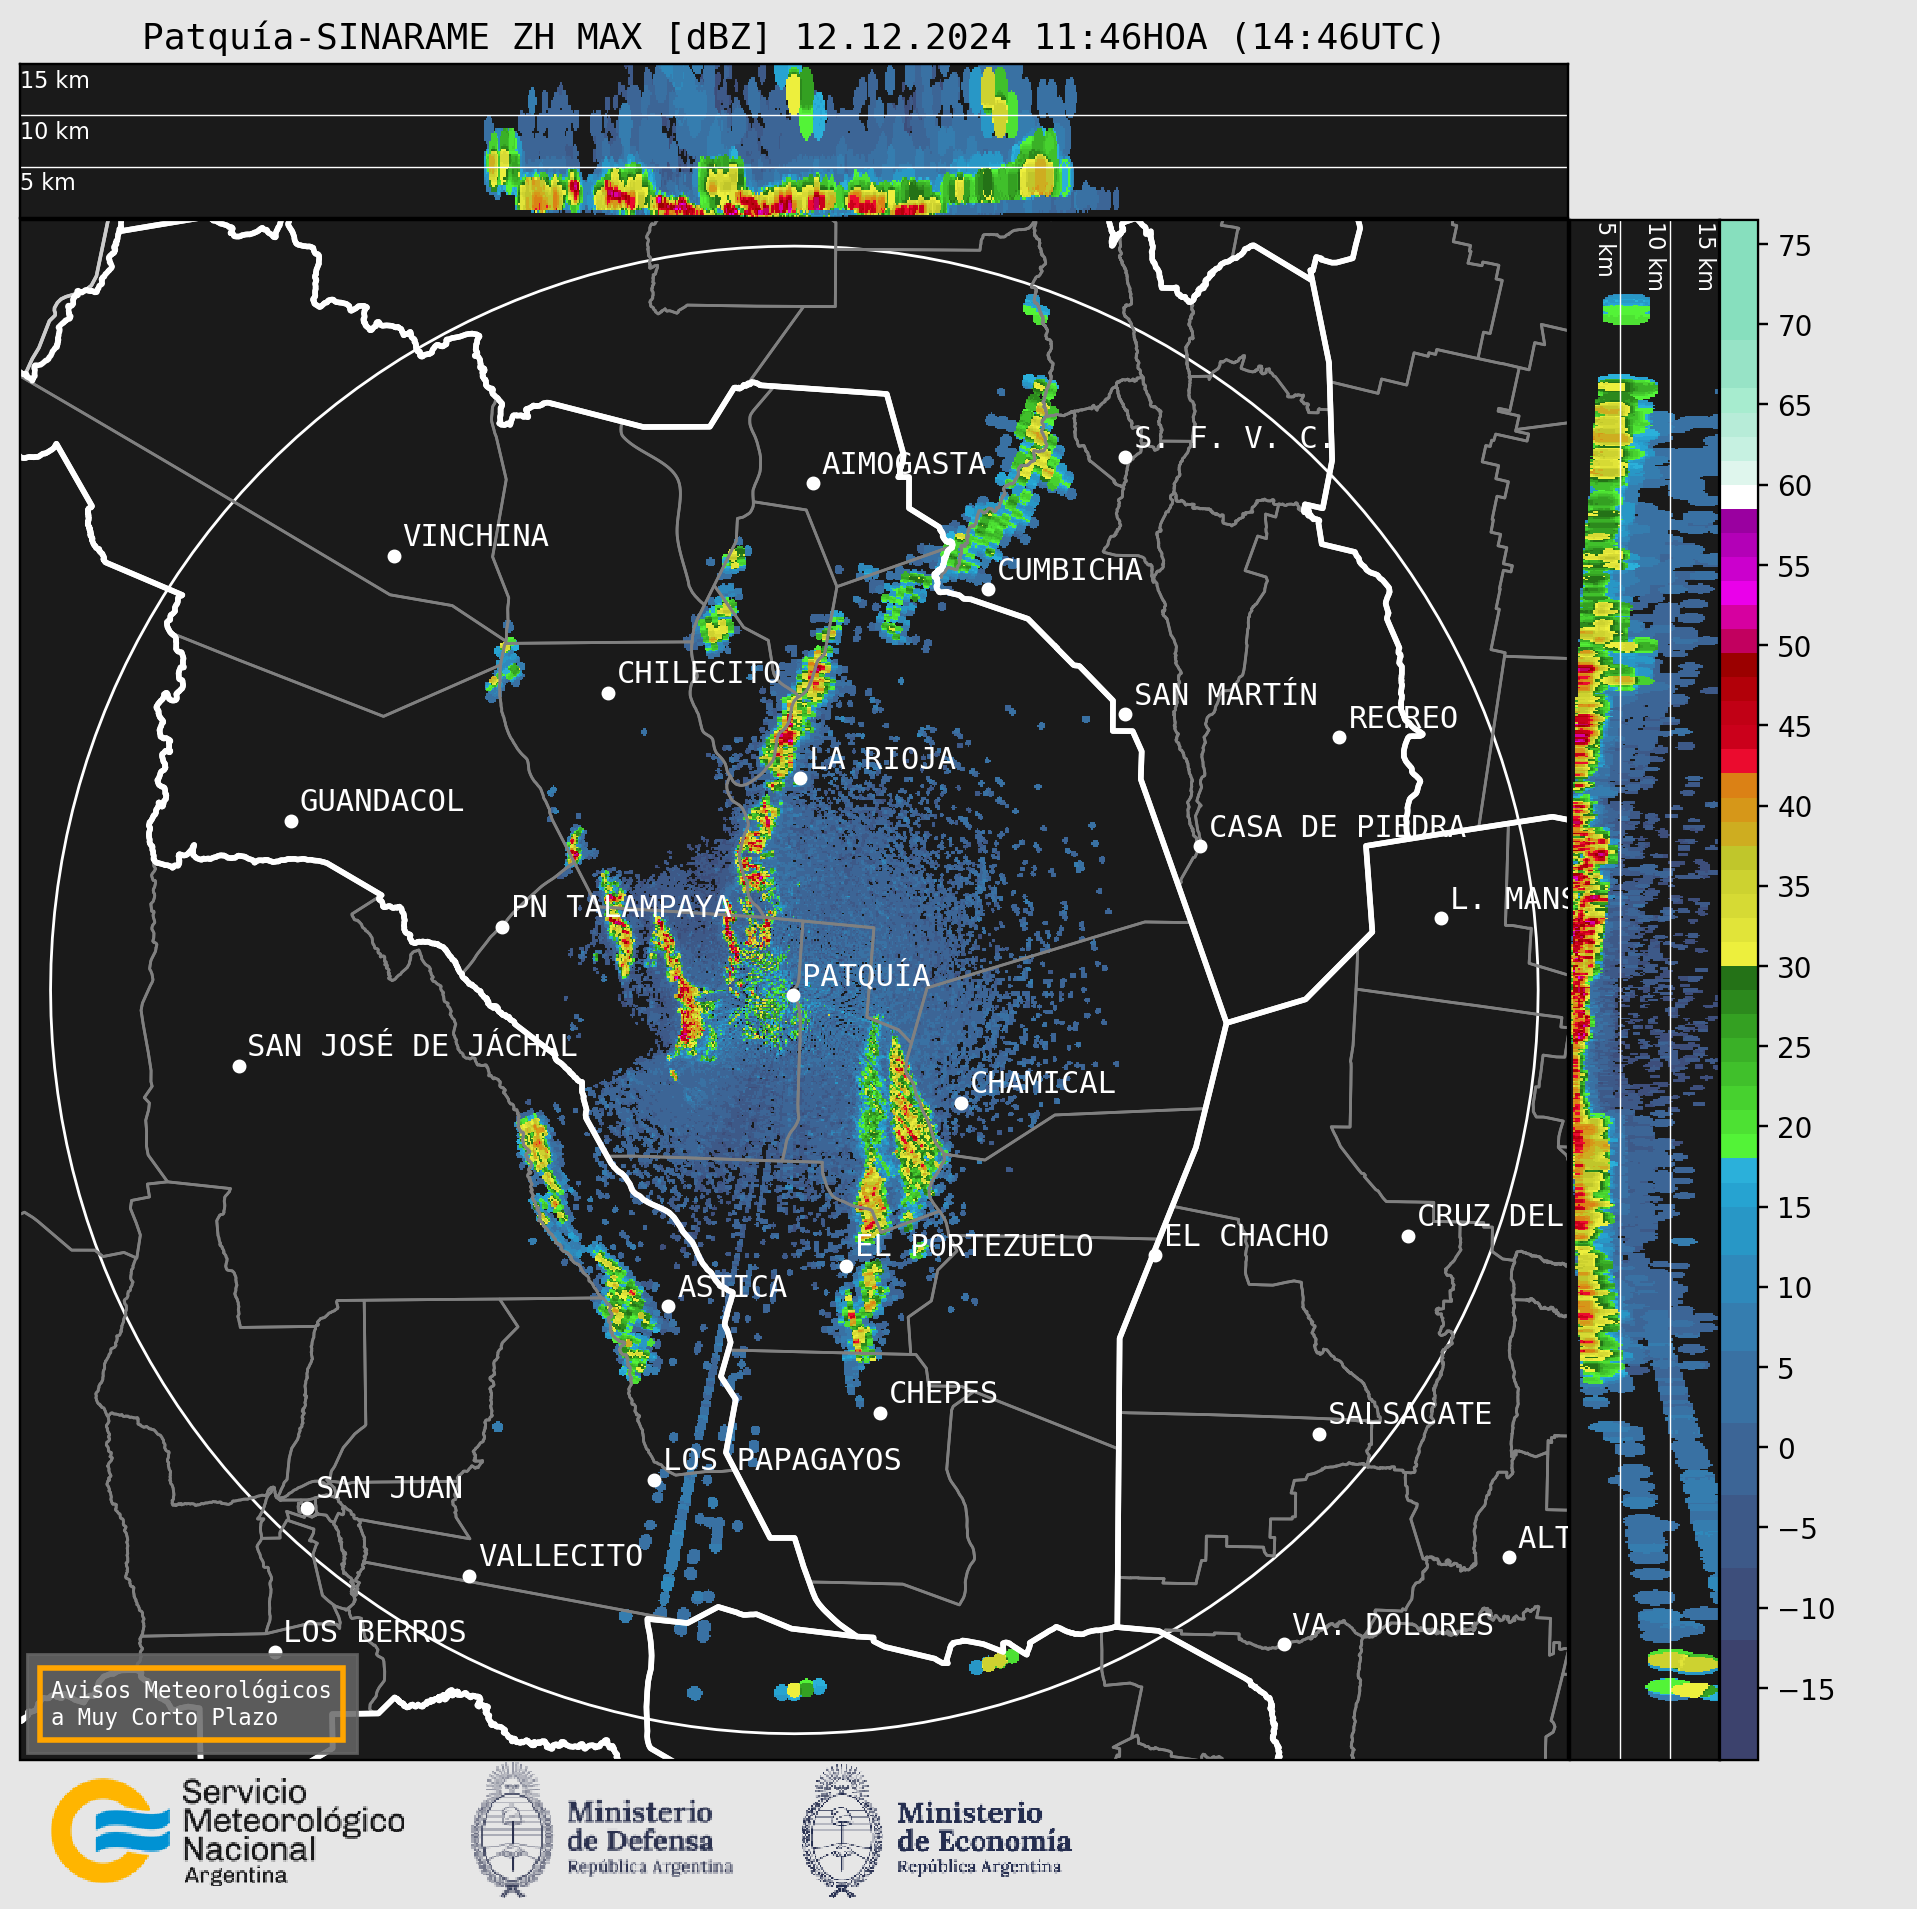Click the PN TALAMPAYA label

(x=621, y=906)
